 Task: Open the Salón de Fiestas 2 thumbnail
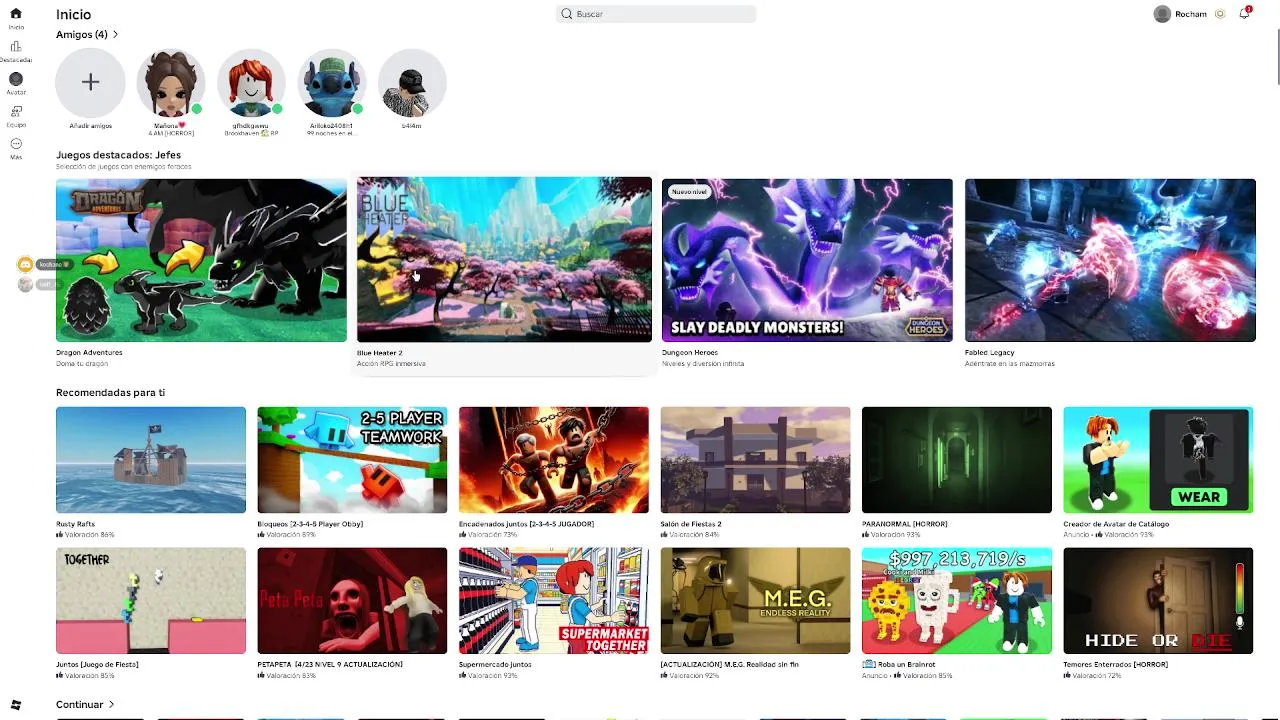(x=755, y=460)
